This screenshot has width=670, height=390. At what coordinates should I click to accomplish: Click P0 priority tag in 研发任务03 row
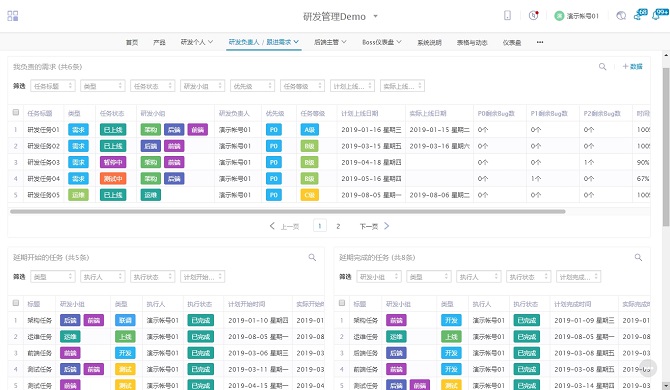tap(274, 162)
